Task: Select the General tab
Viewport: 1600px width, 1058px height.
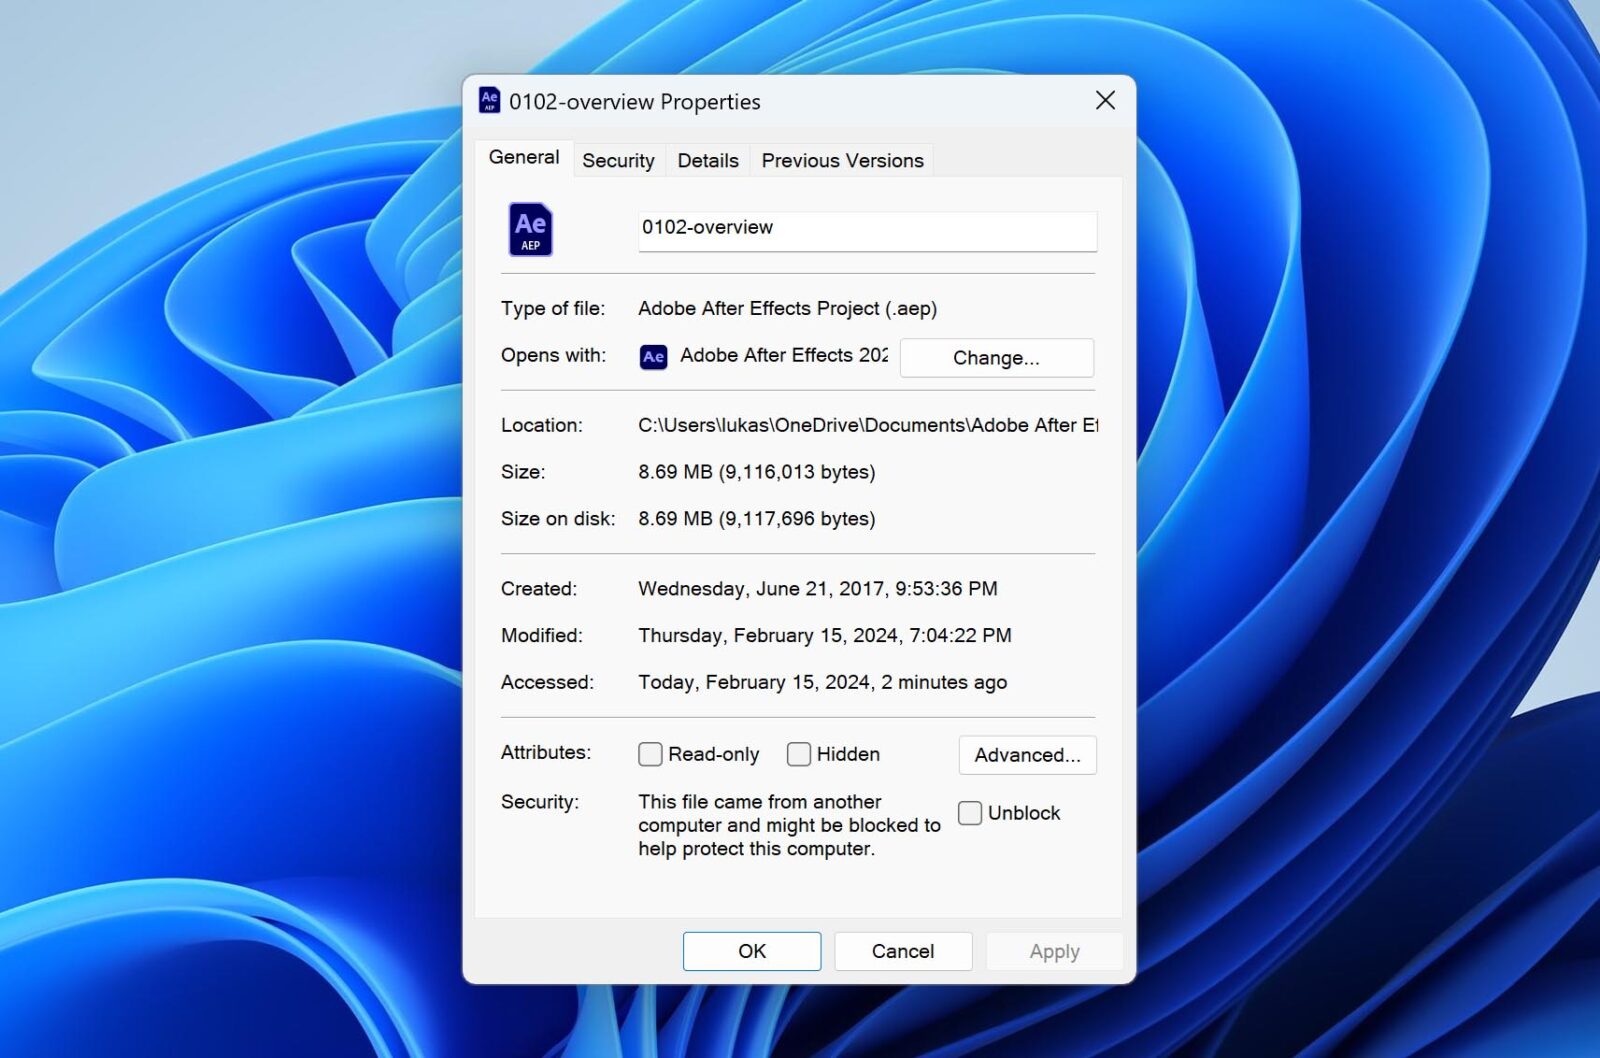Action: coord(522,157)
